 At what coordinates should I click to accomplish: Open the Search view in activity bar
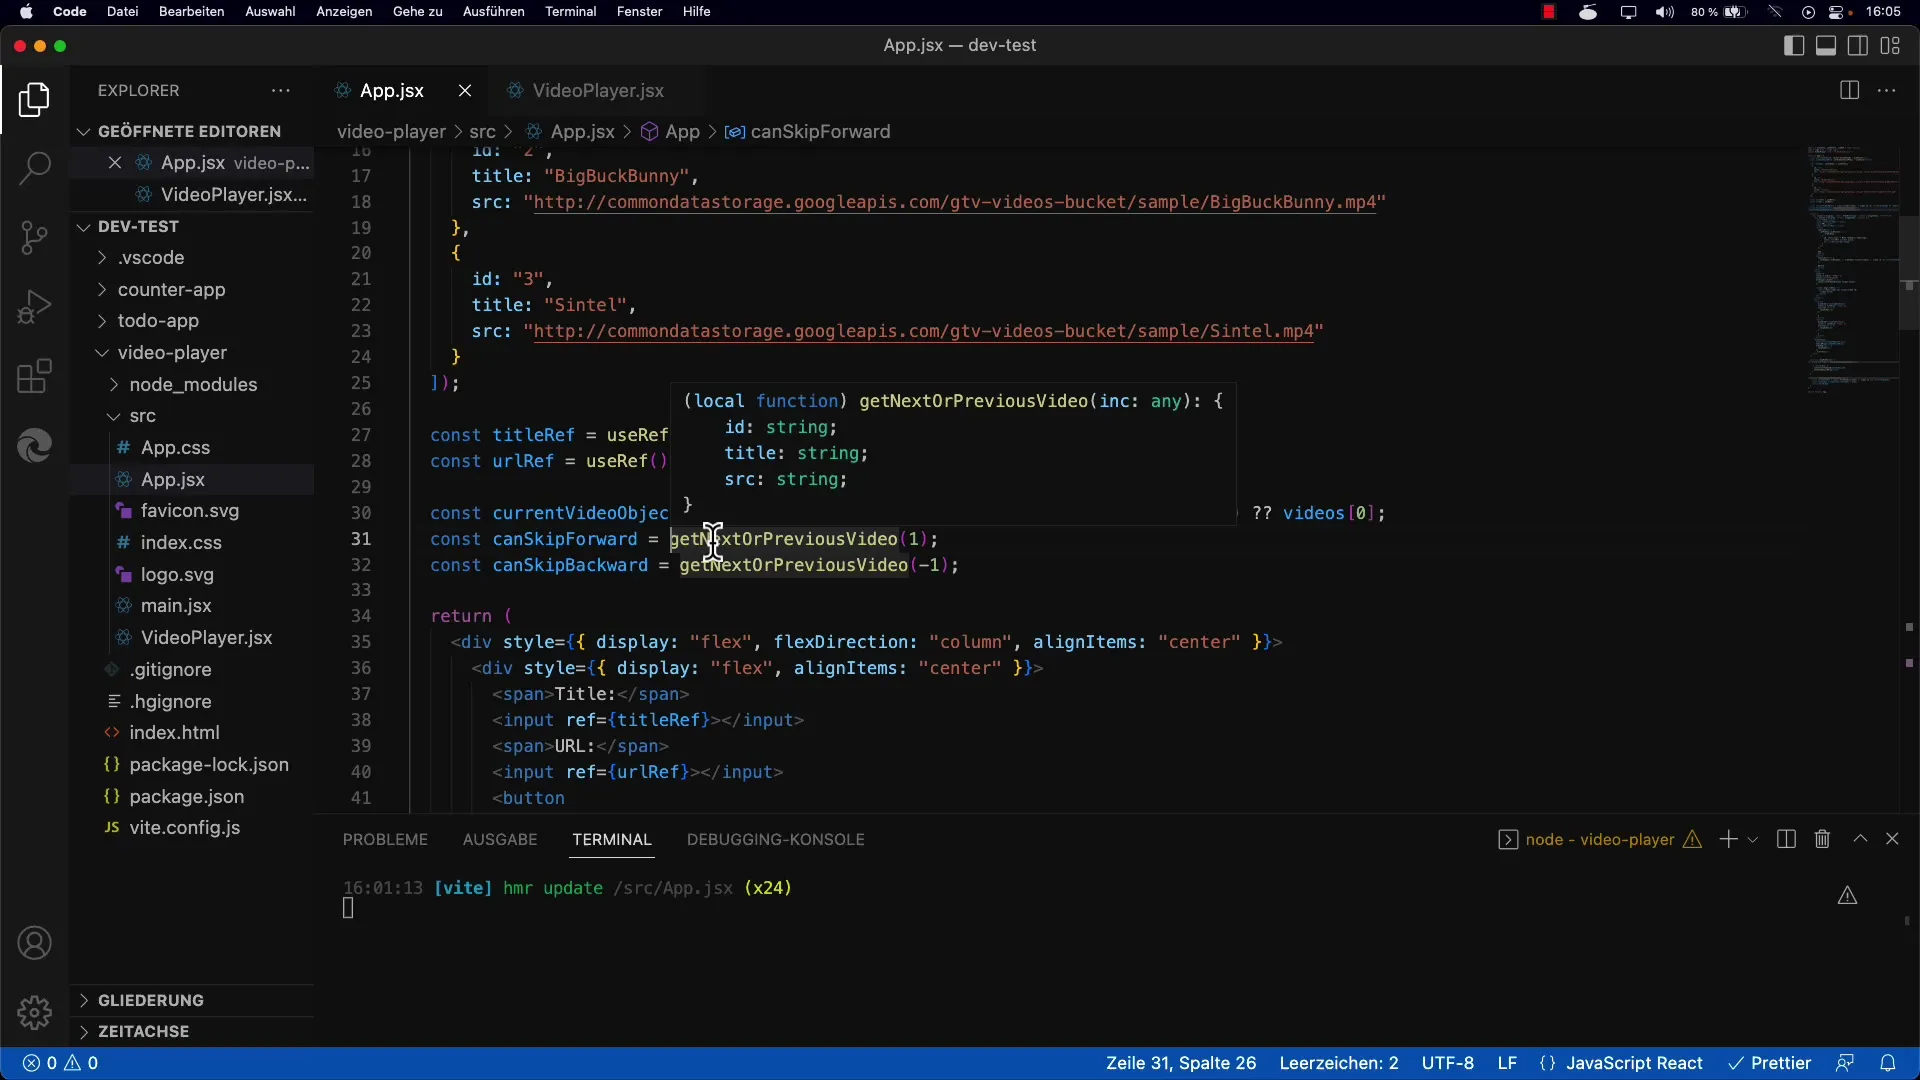point(34,168)
